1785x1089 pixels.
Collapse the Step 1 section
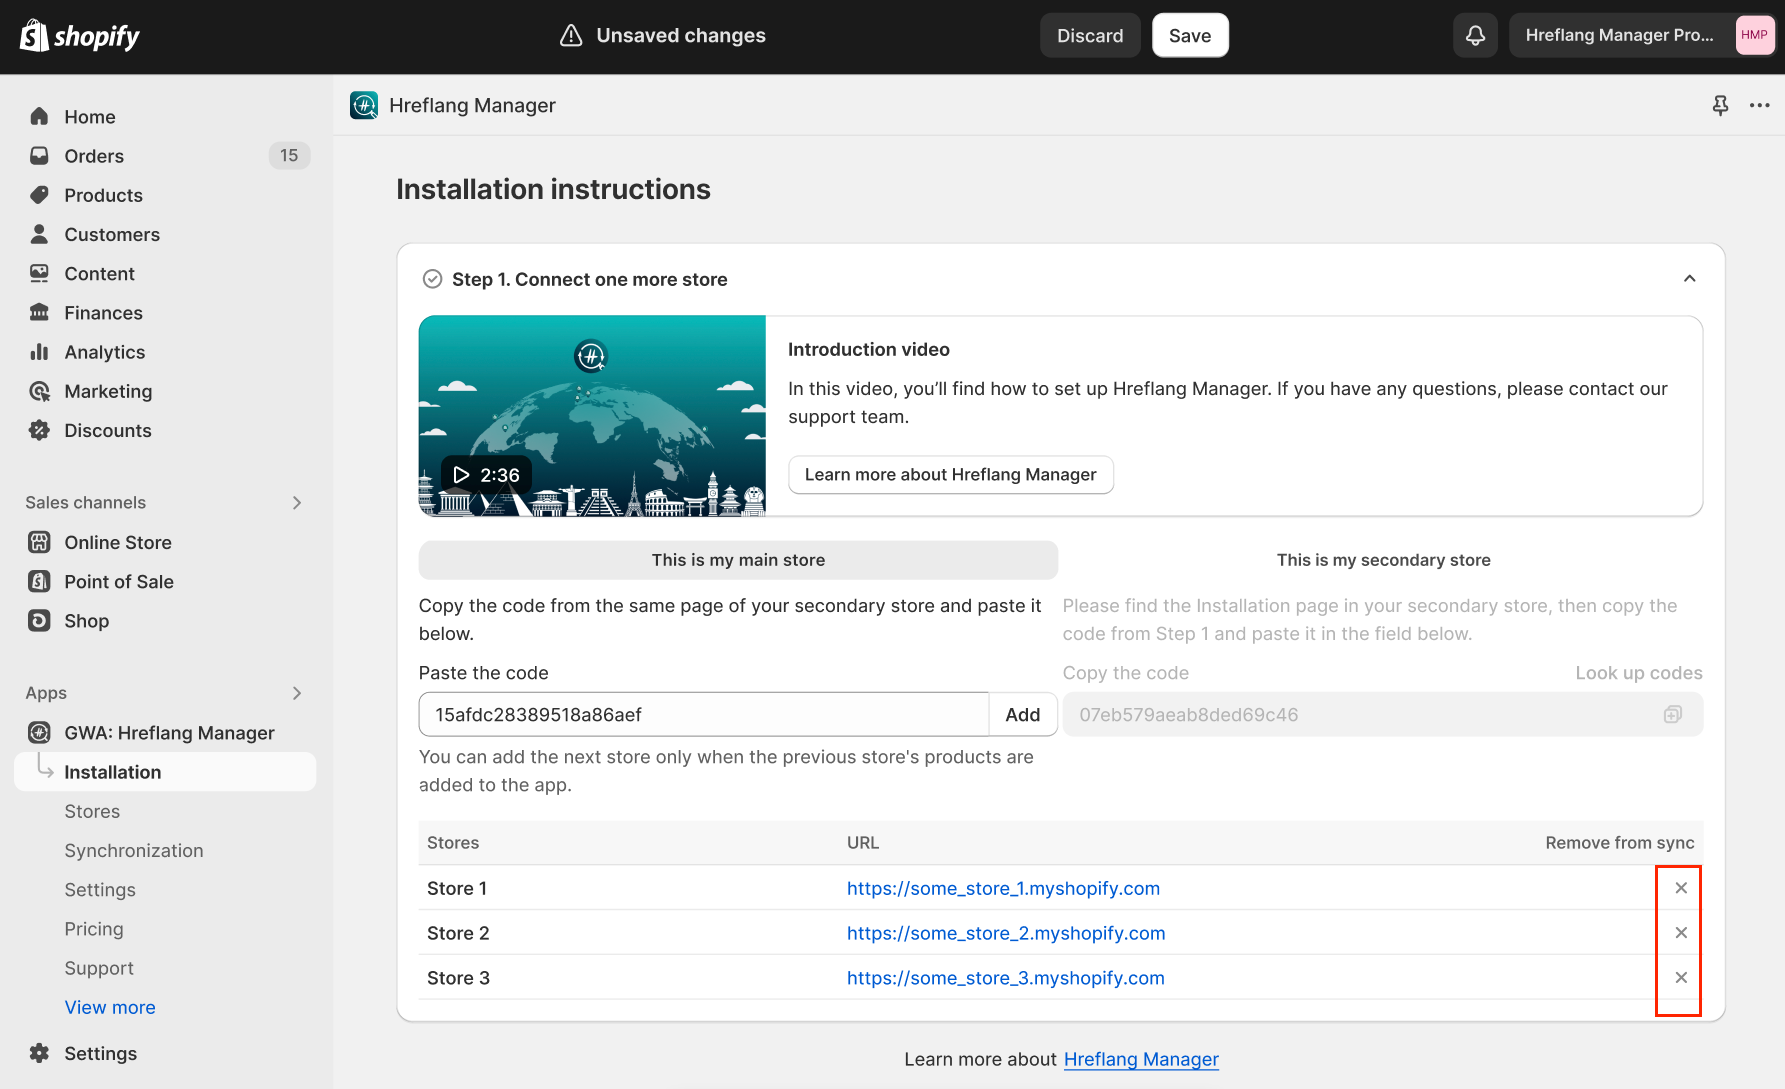1690,279
